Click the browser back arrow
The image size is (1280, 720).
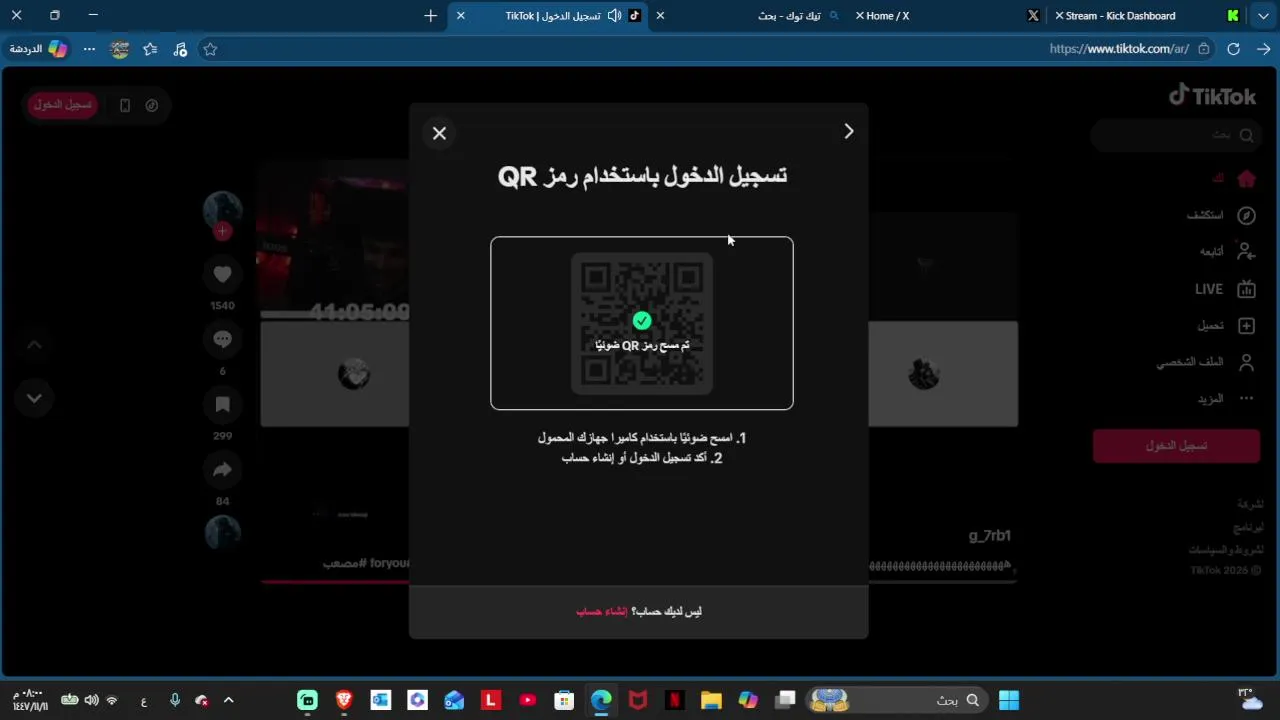coord(1264,49)
